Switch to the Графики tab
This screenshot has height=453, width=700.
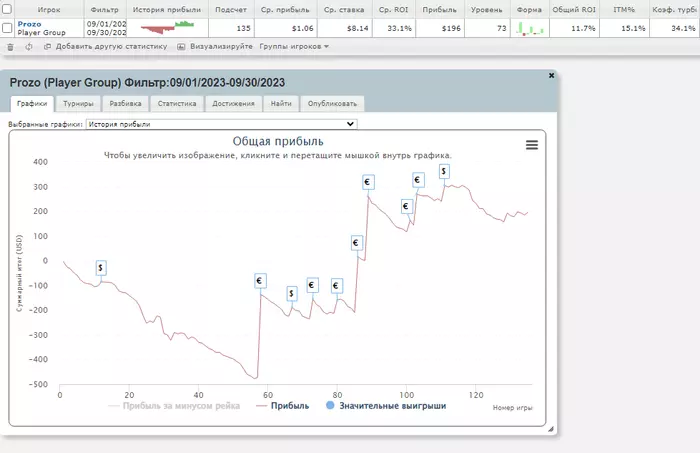[x=32, y=104]
